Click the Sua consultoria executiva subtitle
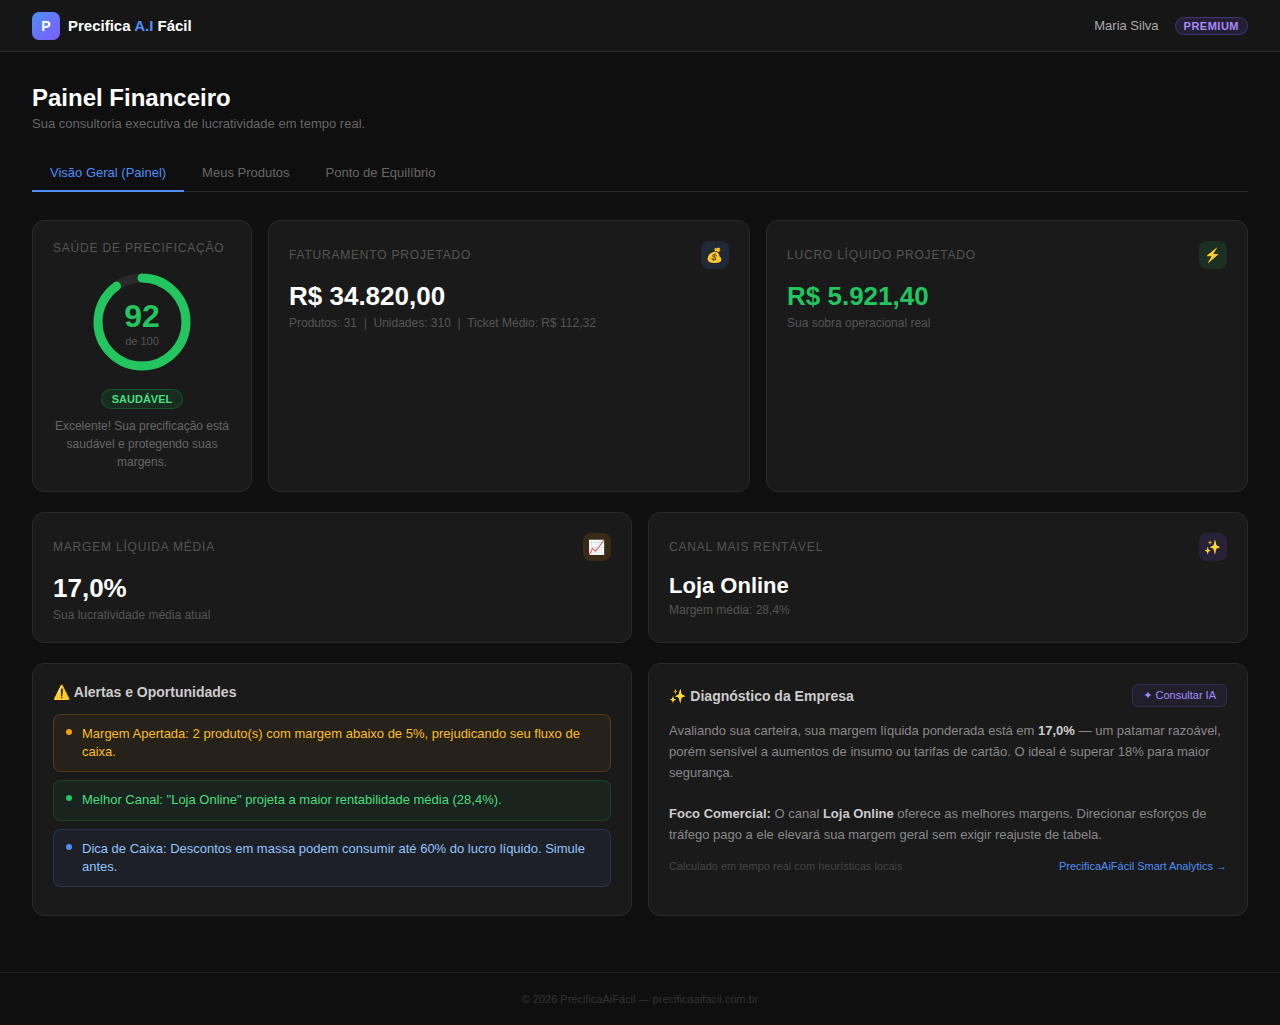This screenshot has width=1280, height=1025. 198,124
